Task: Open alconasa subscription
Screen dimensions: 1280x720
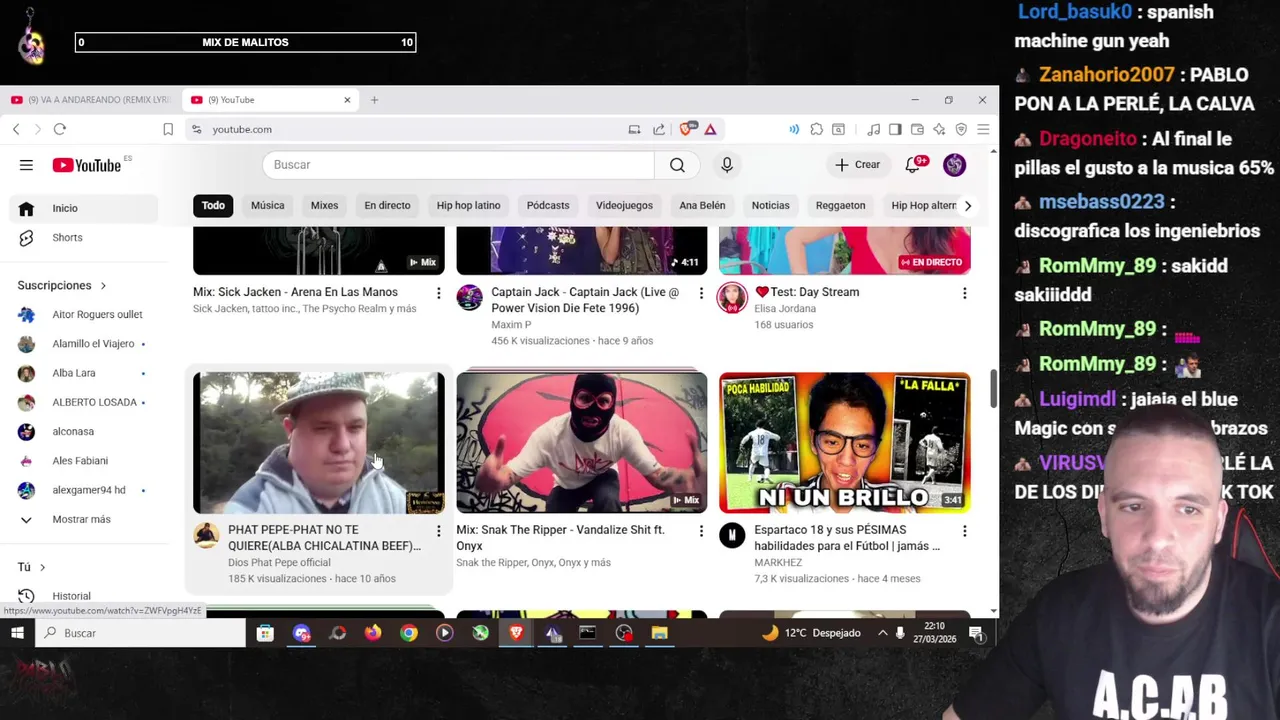Action: [85, 431]
